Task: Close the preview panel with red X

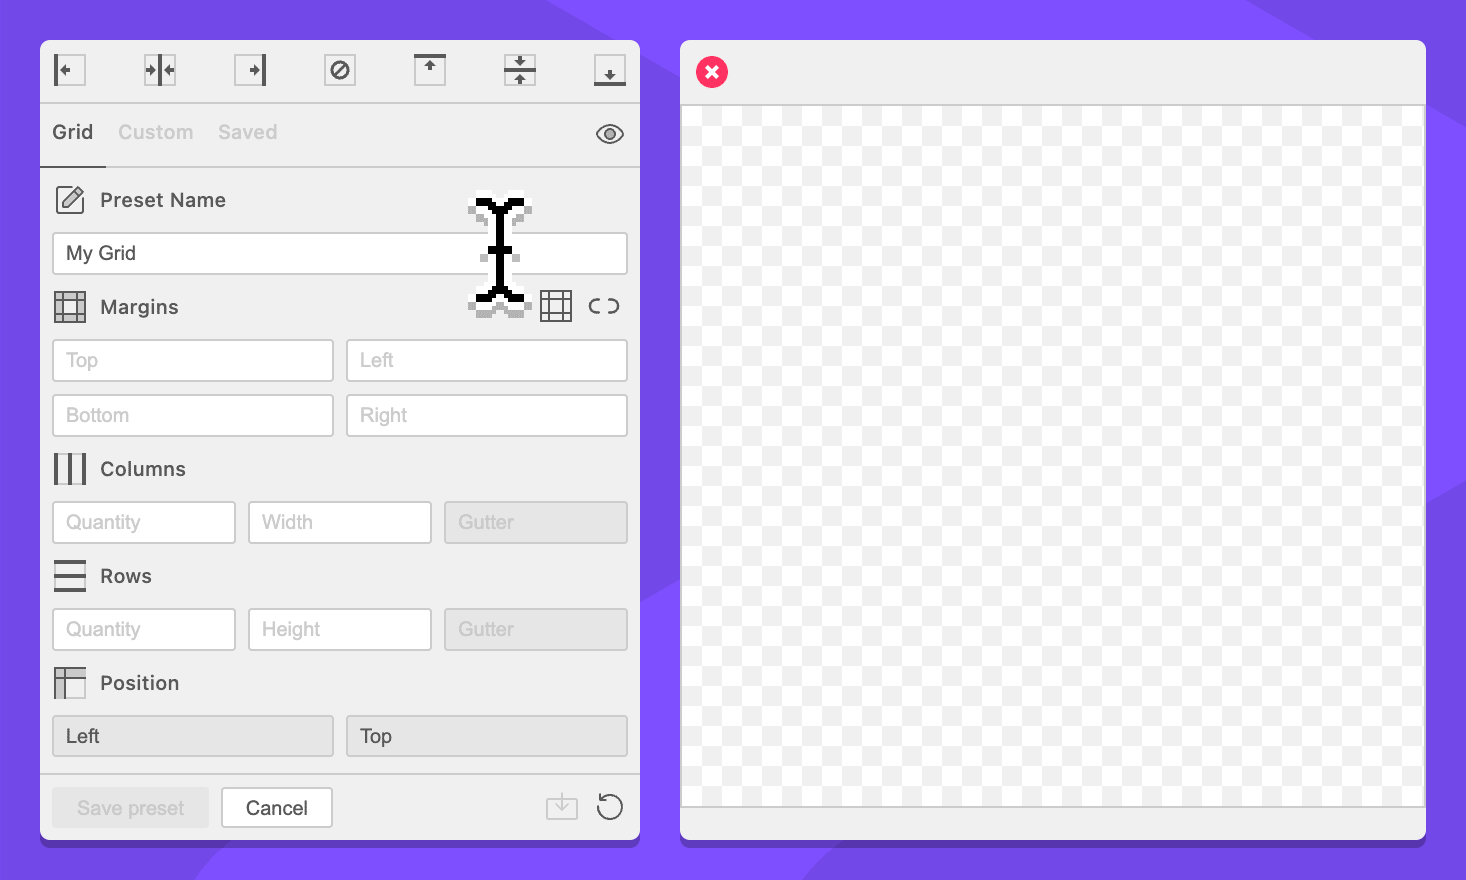Action: click(712, 72)
